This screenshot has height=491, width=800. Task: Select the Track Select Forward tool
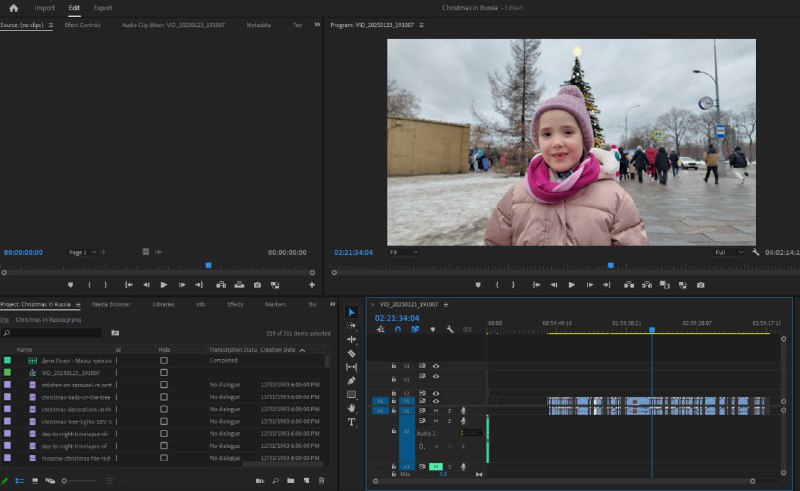tap(352, 325)
